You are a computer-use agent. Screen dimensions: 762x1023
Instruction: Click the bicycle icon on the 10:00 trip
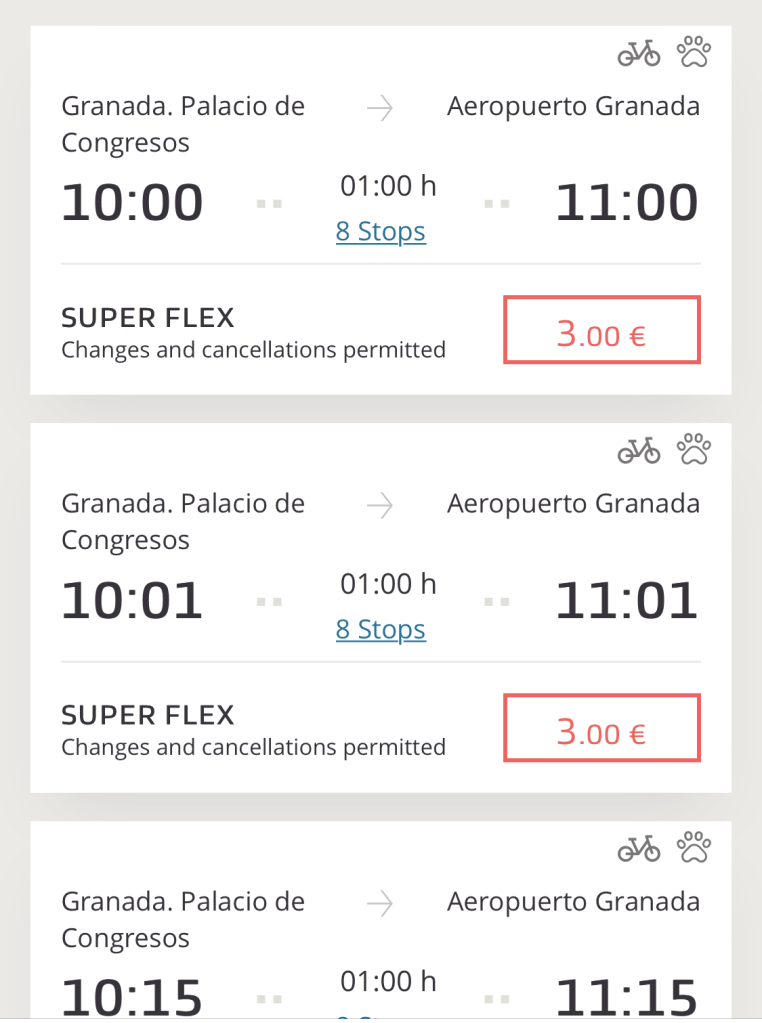638,53
